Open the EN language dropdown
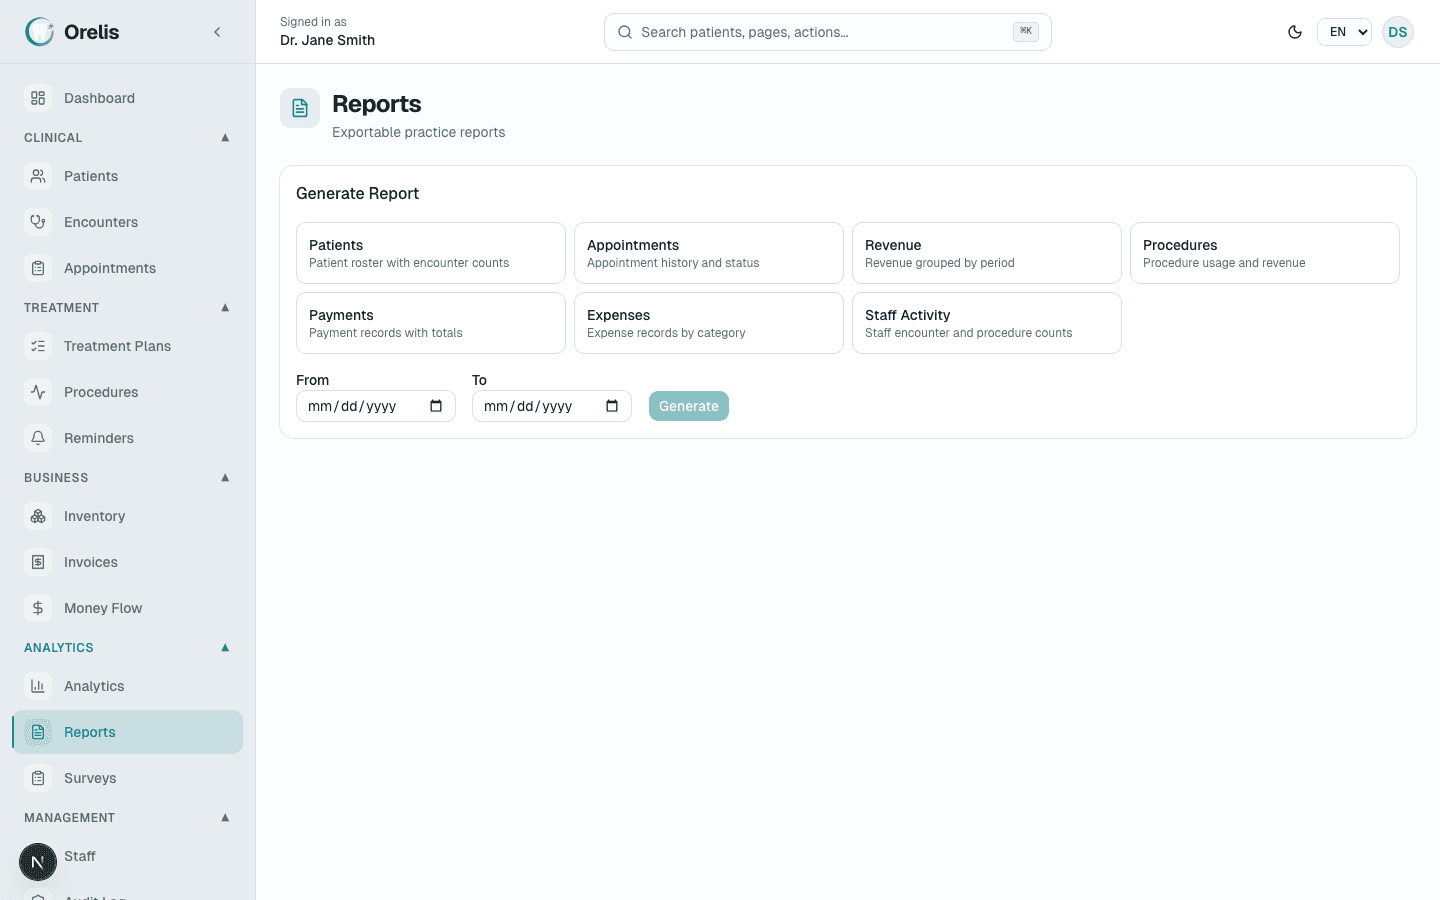The height and width of the screenshot is (900, 1440). click(x=1344, y=32)
